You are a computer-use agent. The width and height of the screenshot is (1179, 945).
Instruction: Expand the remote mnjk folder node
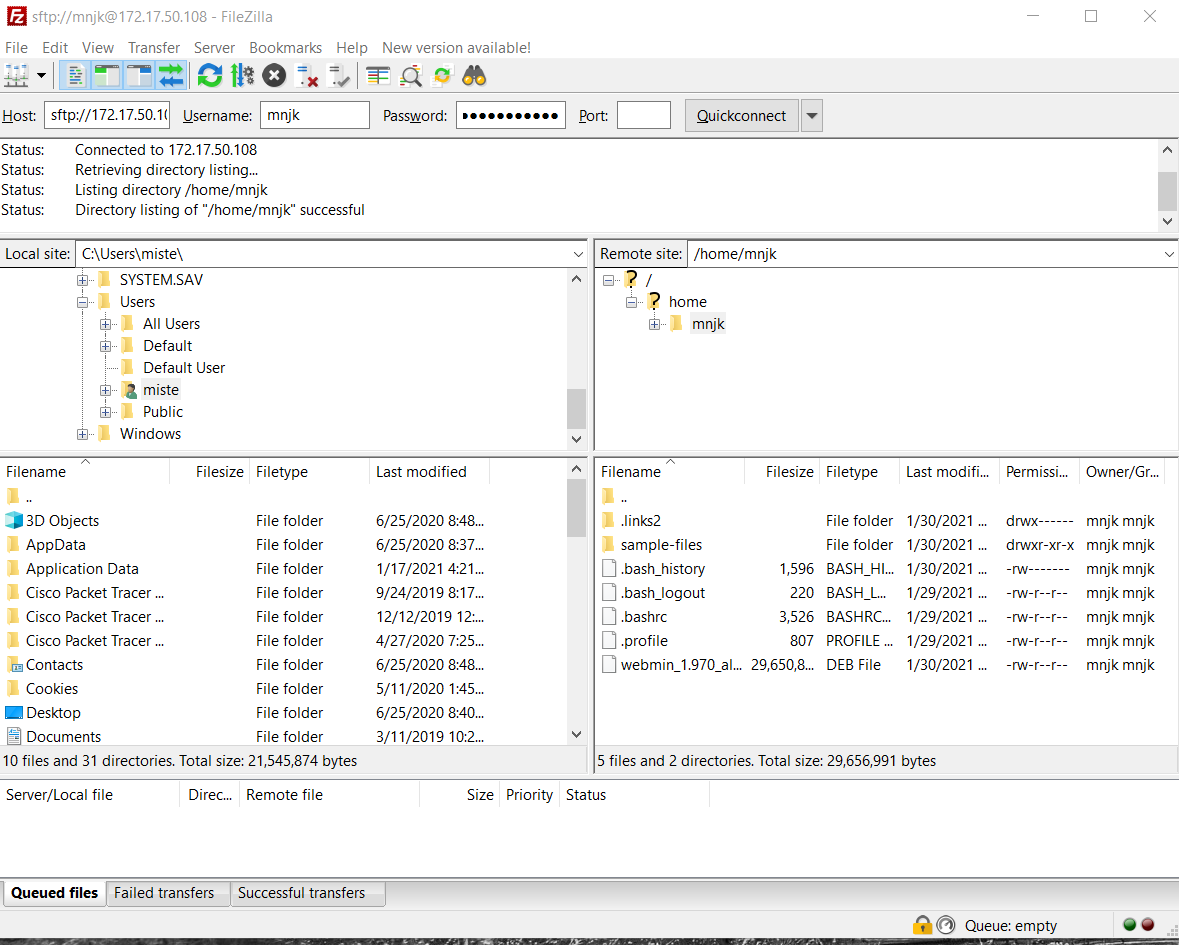tap(654, 324)
